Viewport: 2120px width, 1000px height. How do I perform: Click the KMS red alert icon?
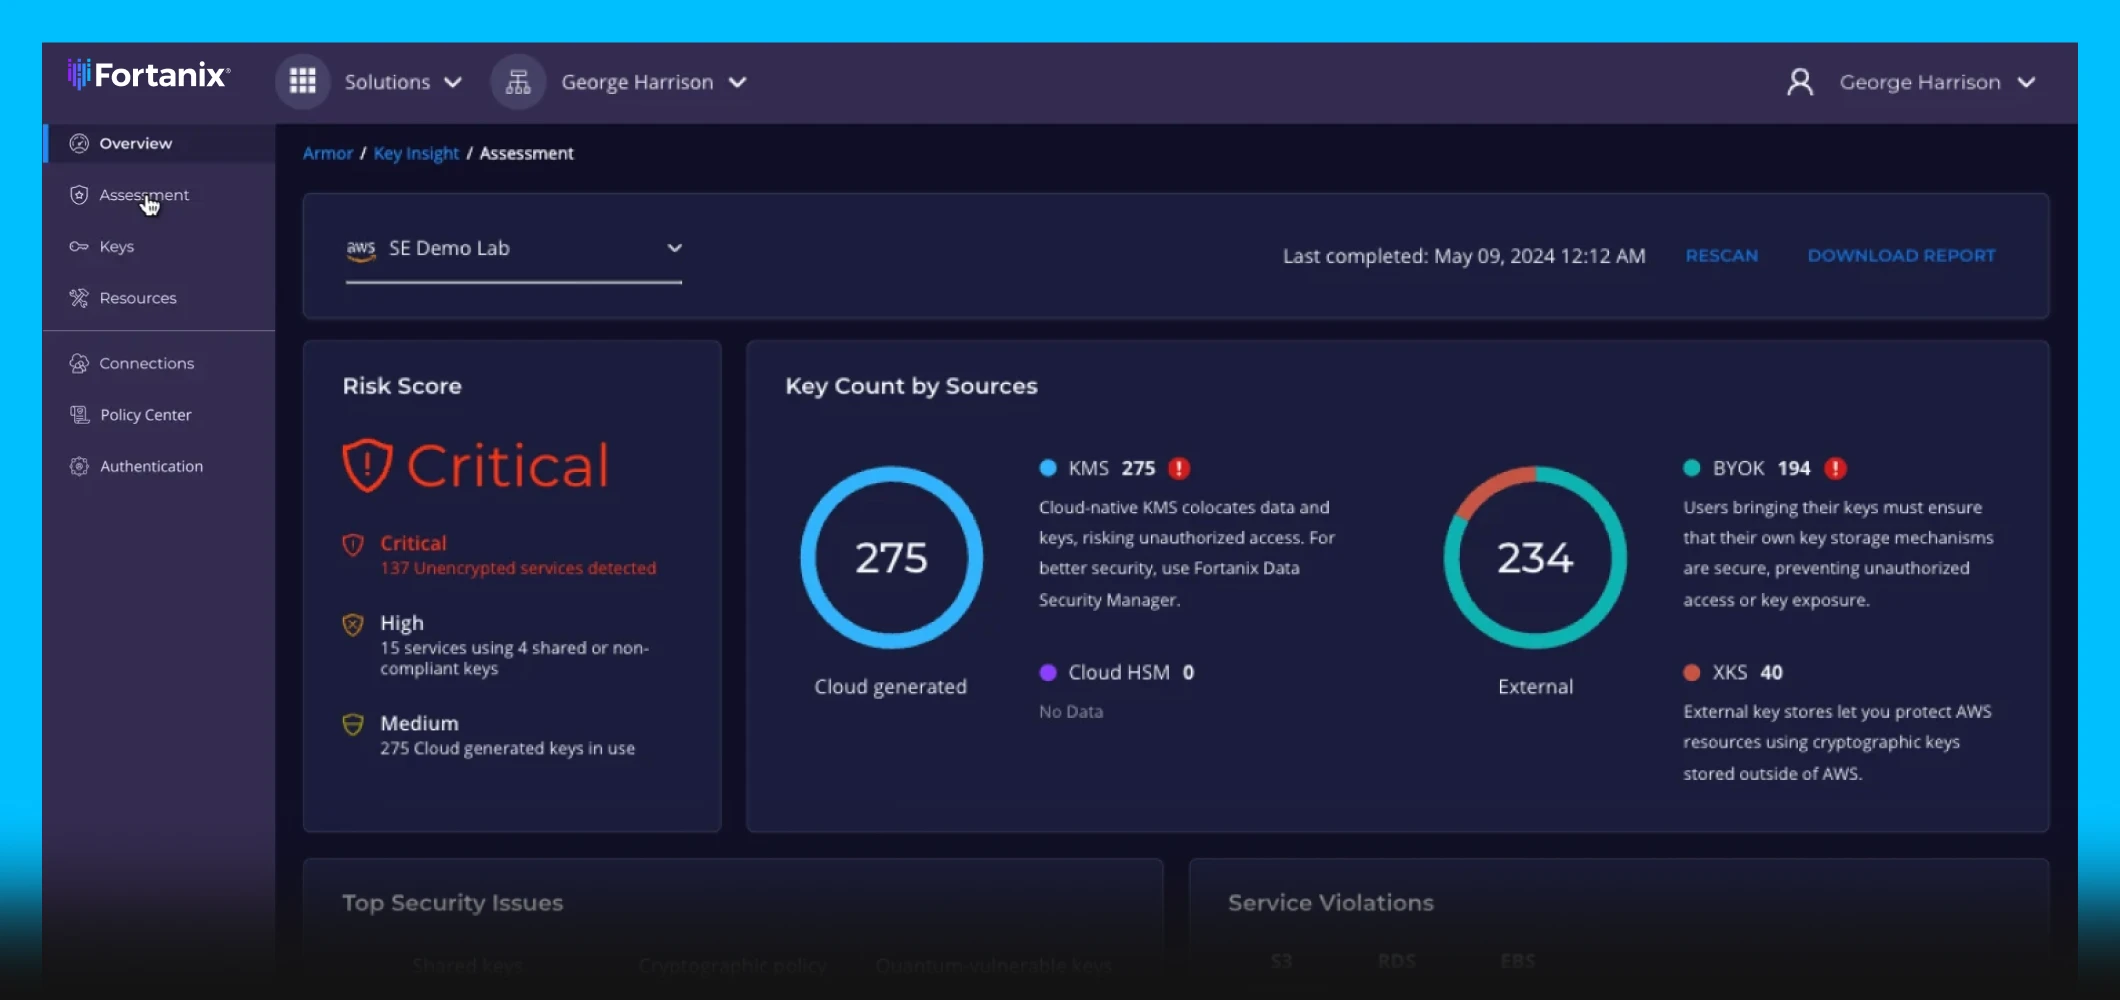tap(1179, 468)
